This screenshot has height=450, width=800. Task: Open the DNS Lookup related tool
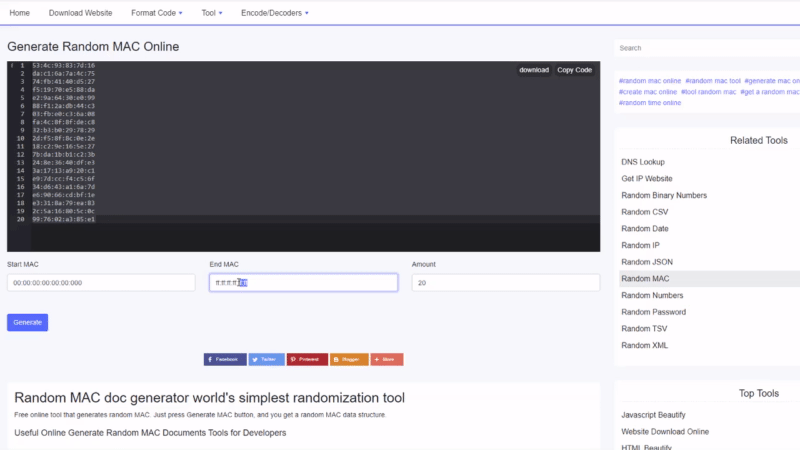643,162
